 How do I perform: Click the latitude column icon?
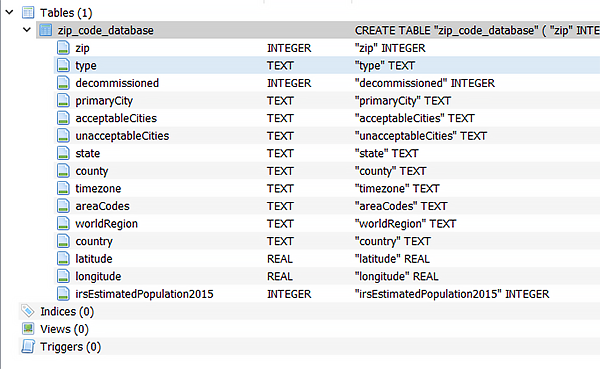point(63,259)
